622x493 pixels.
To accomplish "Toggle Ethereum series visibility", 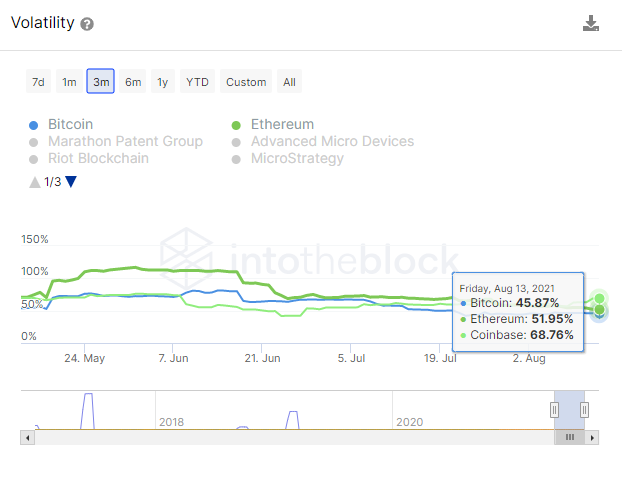I will coord(282,125).
